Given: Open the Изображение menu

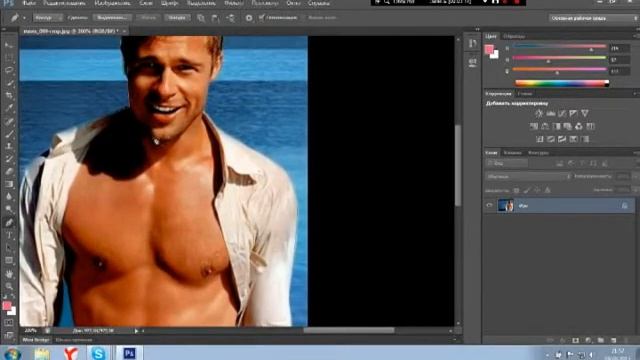Looking at the screenshot, I should [x=112, y=3].
